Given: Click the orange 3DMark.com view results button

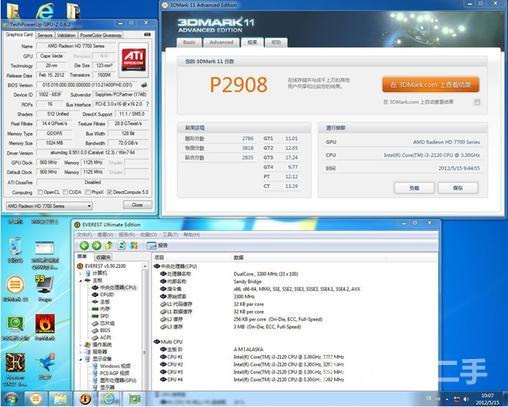Looking at the screenshot, I should (431, 85).
